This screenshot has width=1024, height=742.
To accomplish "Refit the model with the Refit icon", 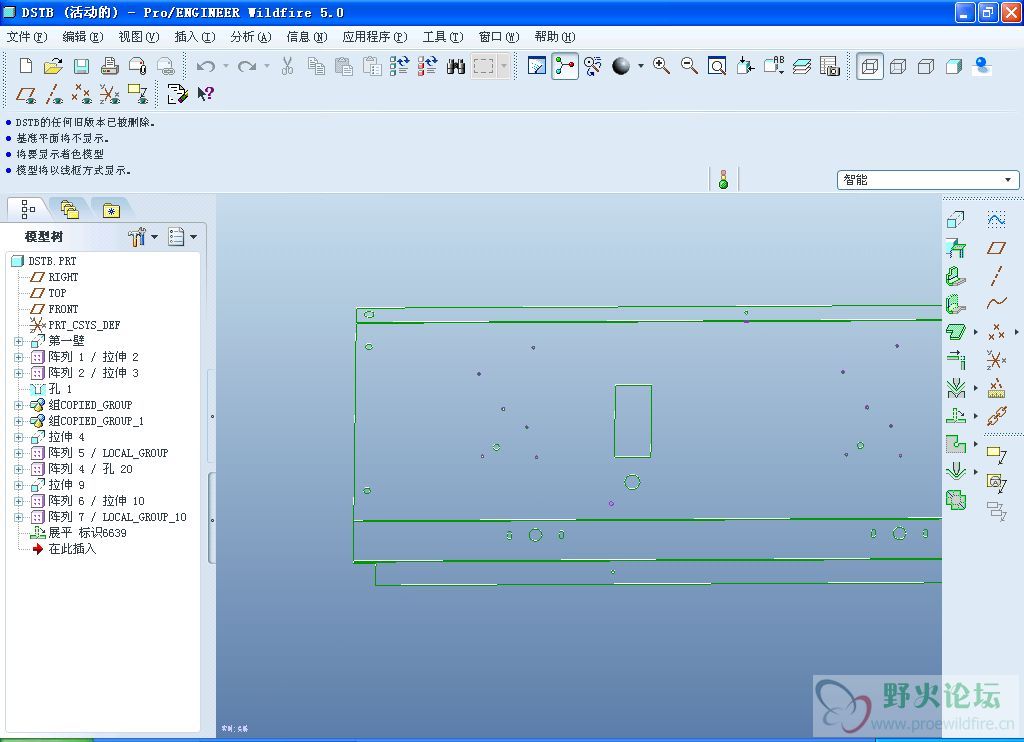I will [717, 66].
